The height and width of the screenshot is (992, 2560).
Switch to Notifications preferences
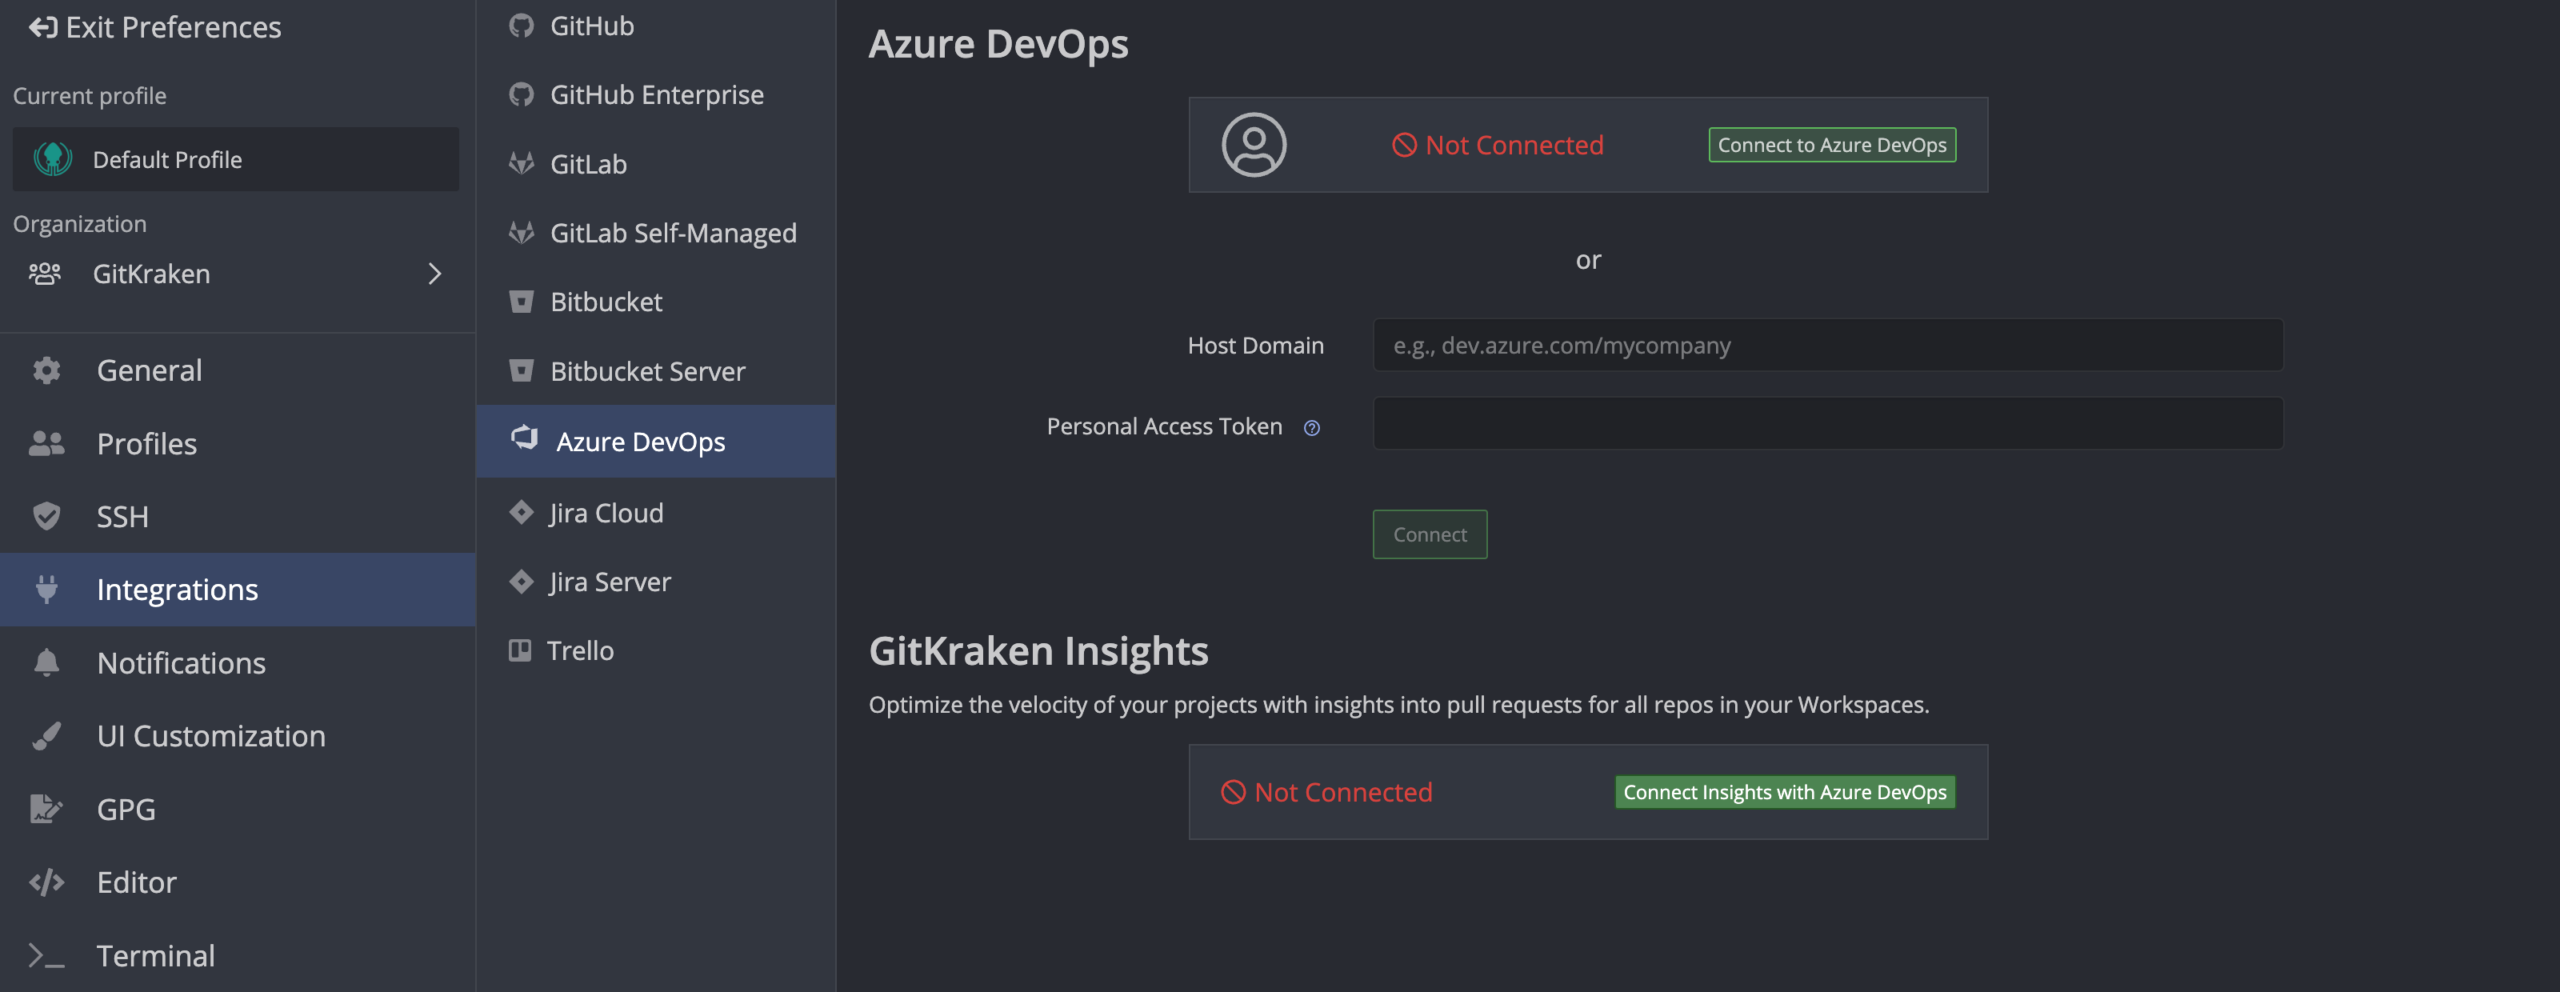(181, 663)
